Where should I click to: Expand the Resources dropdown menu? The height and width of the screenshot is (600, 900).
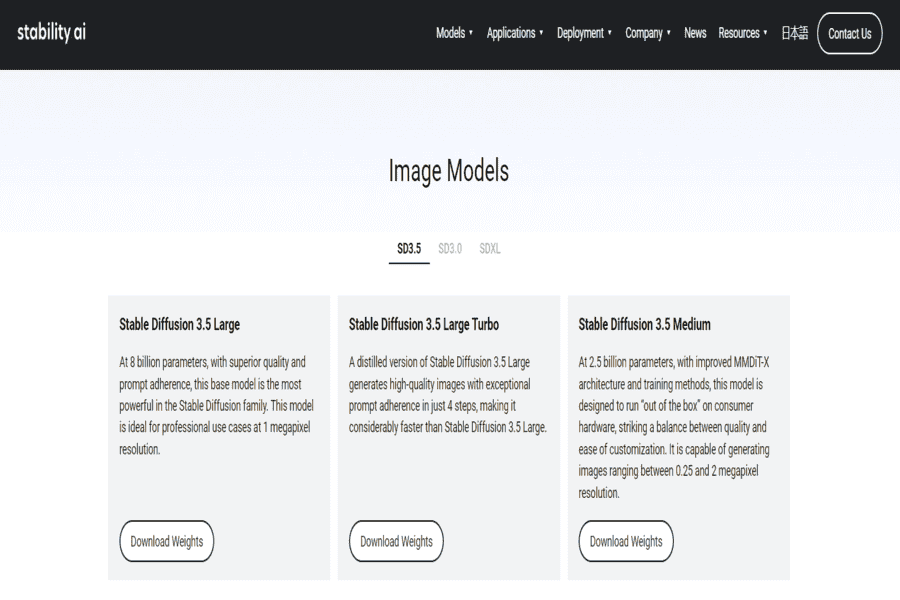pyautogui.click(x=739, y=33)
